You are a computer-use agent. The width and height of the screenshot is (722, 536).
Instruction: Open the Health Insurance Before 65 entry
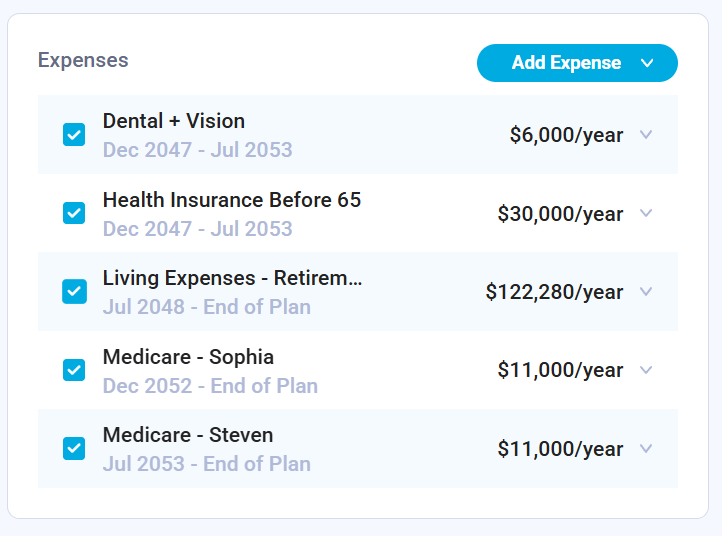click(232, 200)
